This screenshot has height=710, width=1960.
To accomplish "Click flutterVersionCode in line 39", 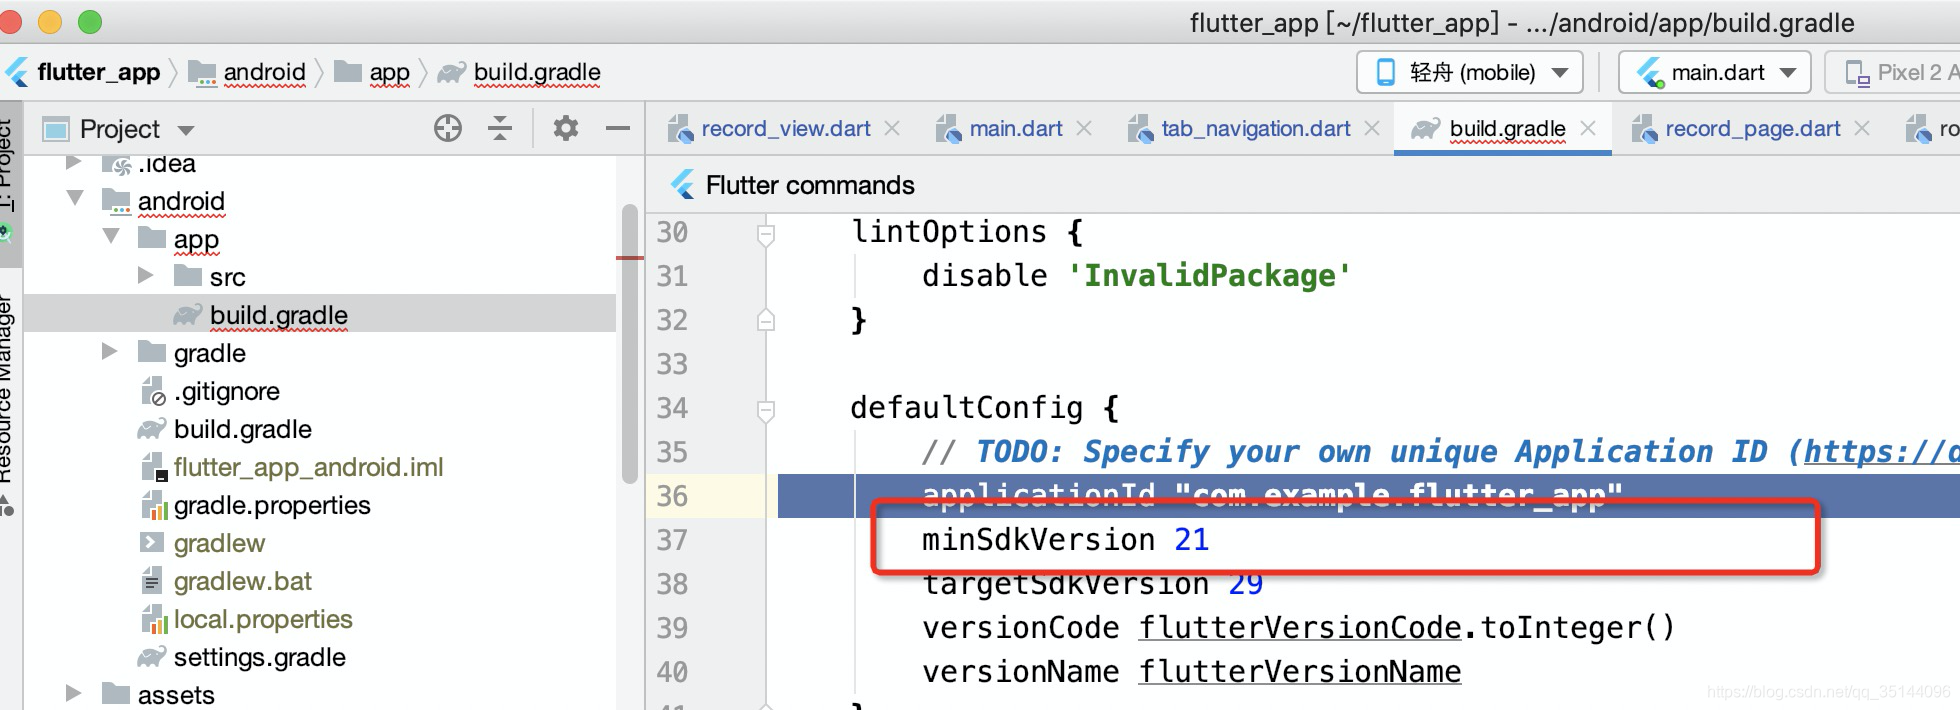I will point(1300,628).
